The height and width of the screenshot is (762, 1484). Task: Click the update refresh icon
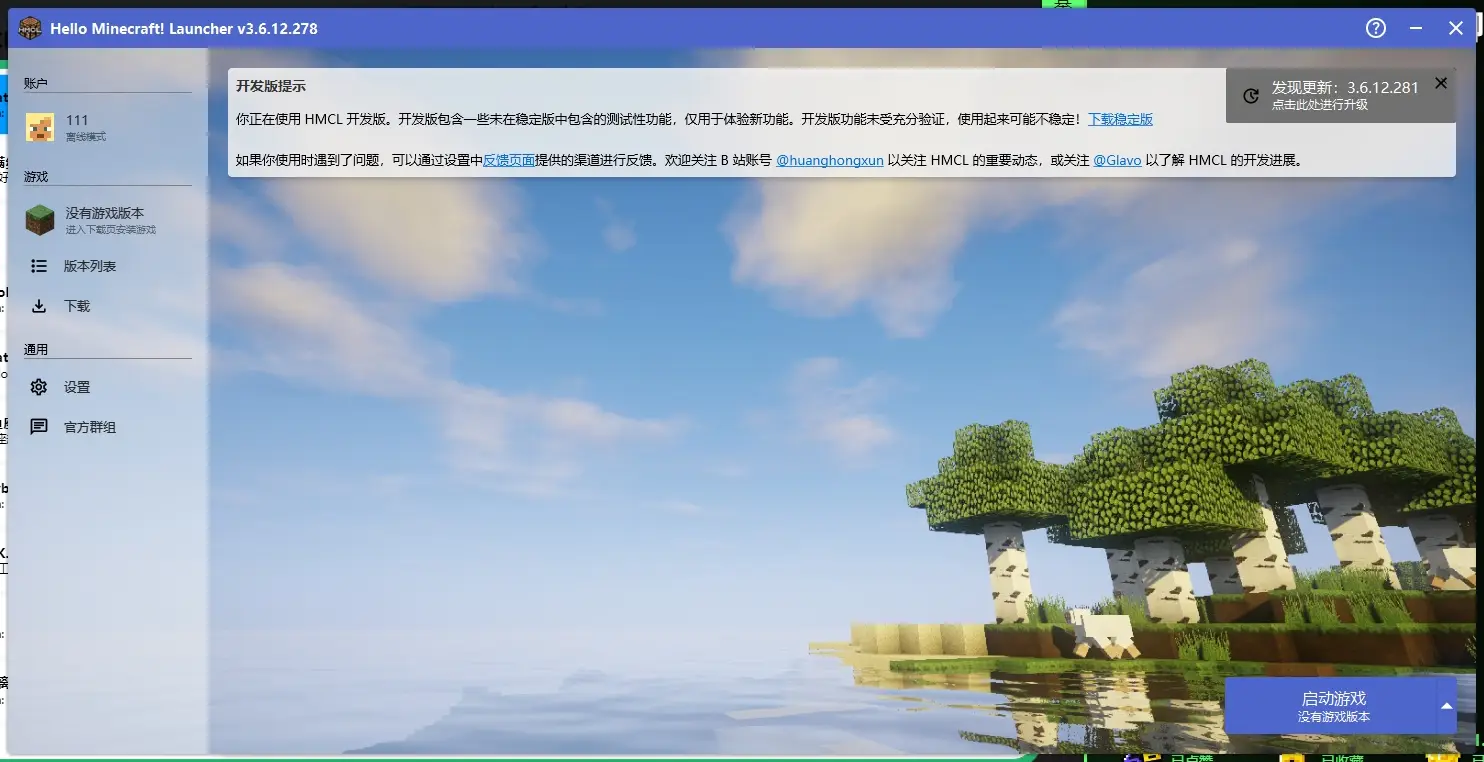(x=1251, y=96)
